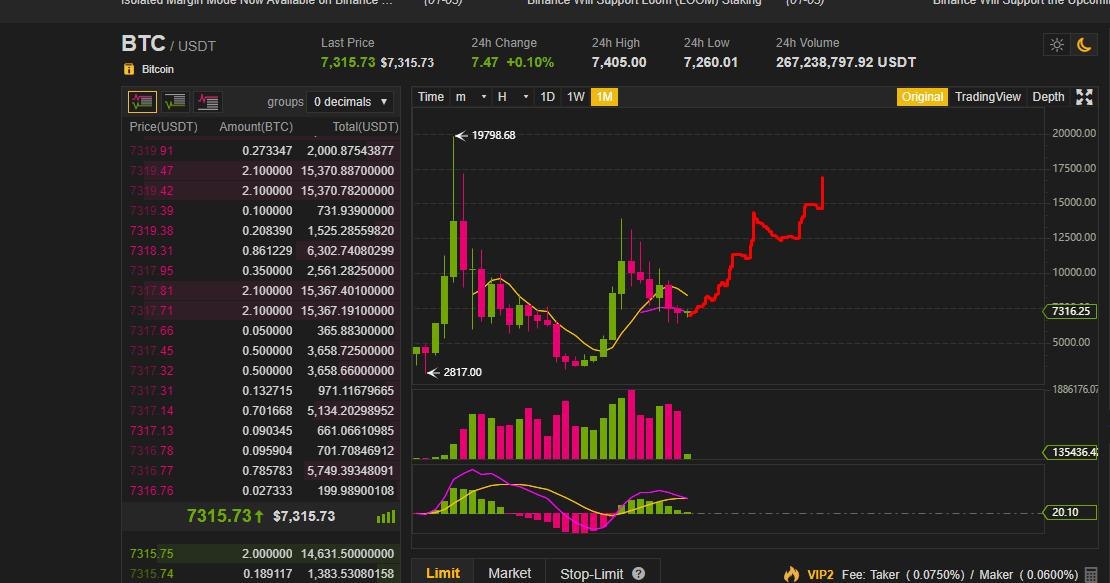Click the VIP2 flame icon
1110x583 pixels.
[791, 575]
